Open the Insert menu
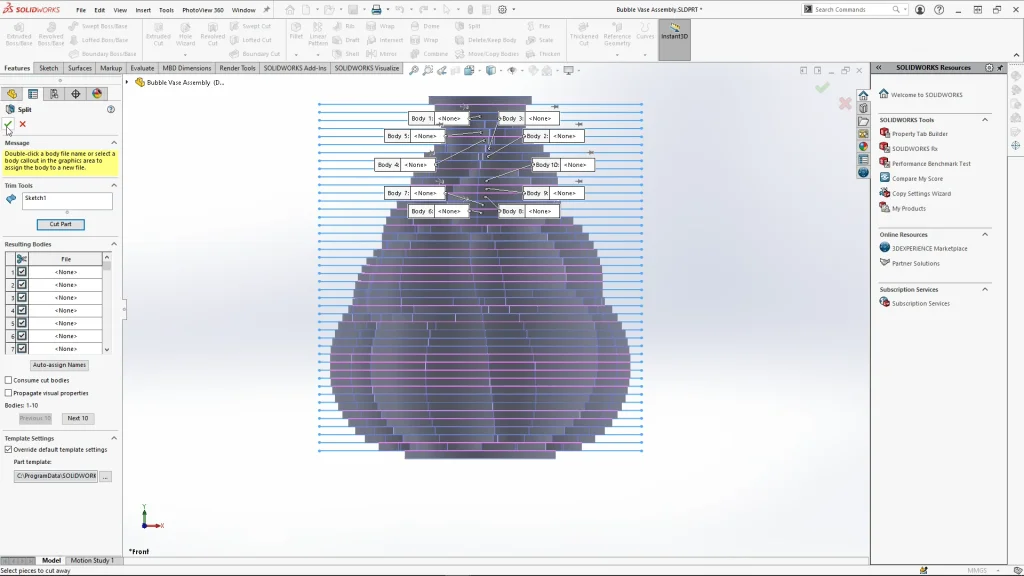This screenshot has height=576, width=1024. [x=142, y=10]
